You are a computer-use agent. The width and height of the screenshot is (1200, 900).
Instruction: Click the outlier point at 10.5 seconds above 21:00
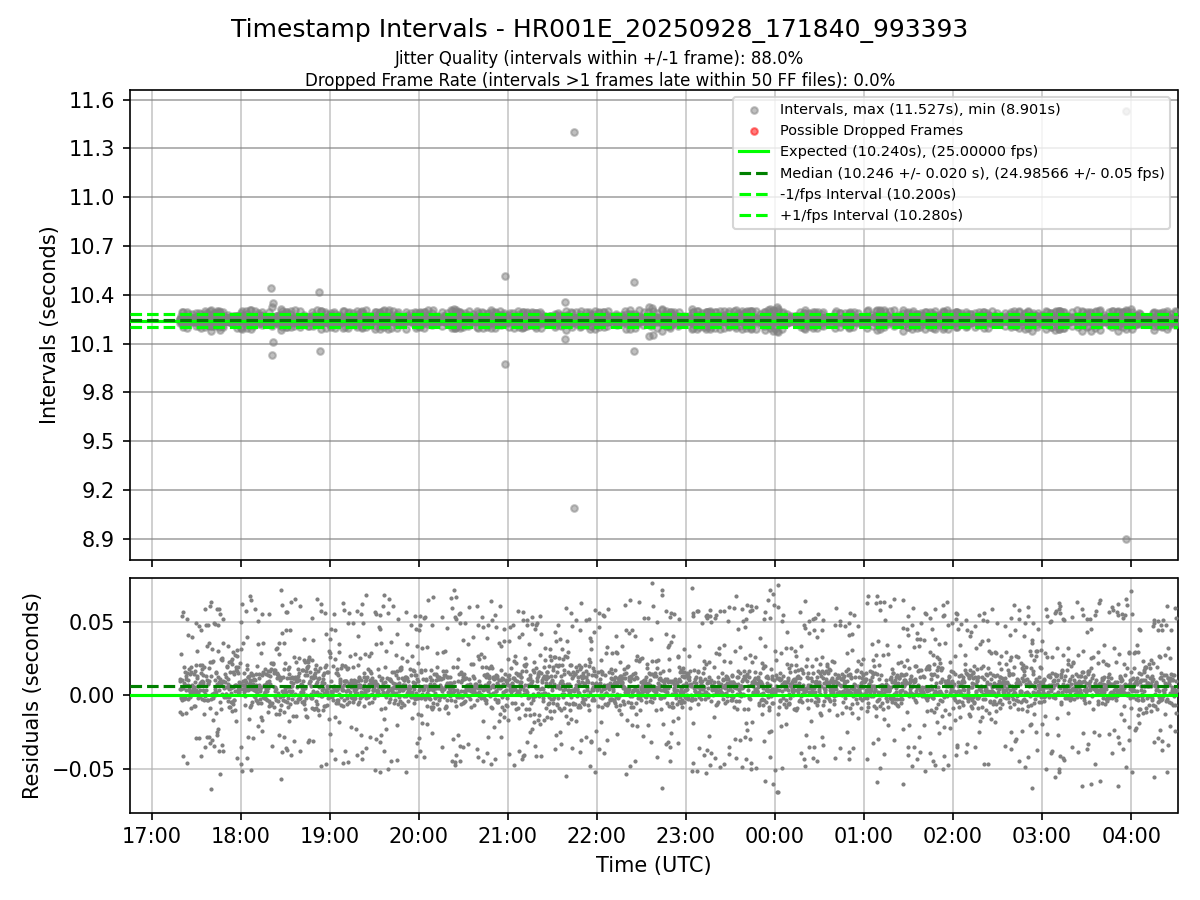click(x=505, y=276)
